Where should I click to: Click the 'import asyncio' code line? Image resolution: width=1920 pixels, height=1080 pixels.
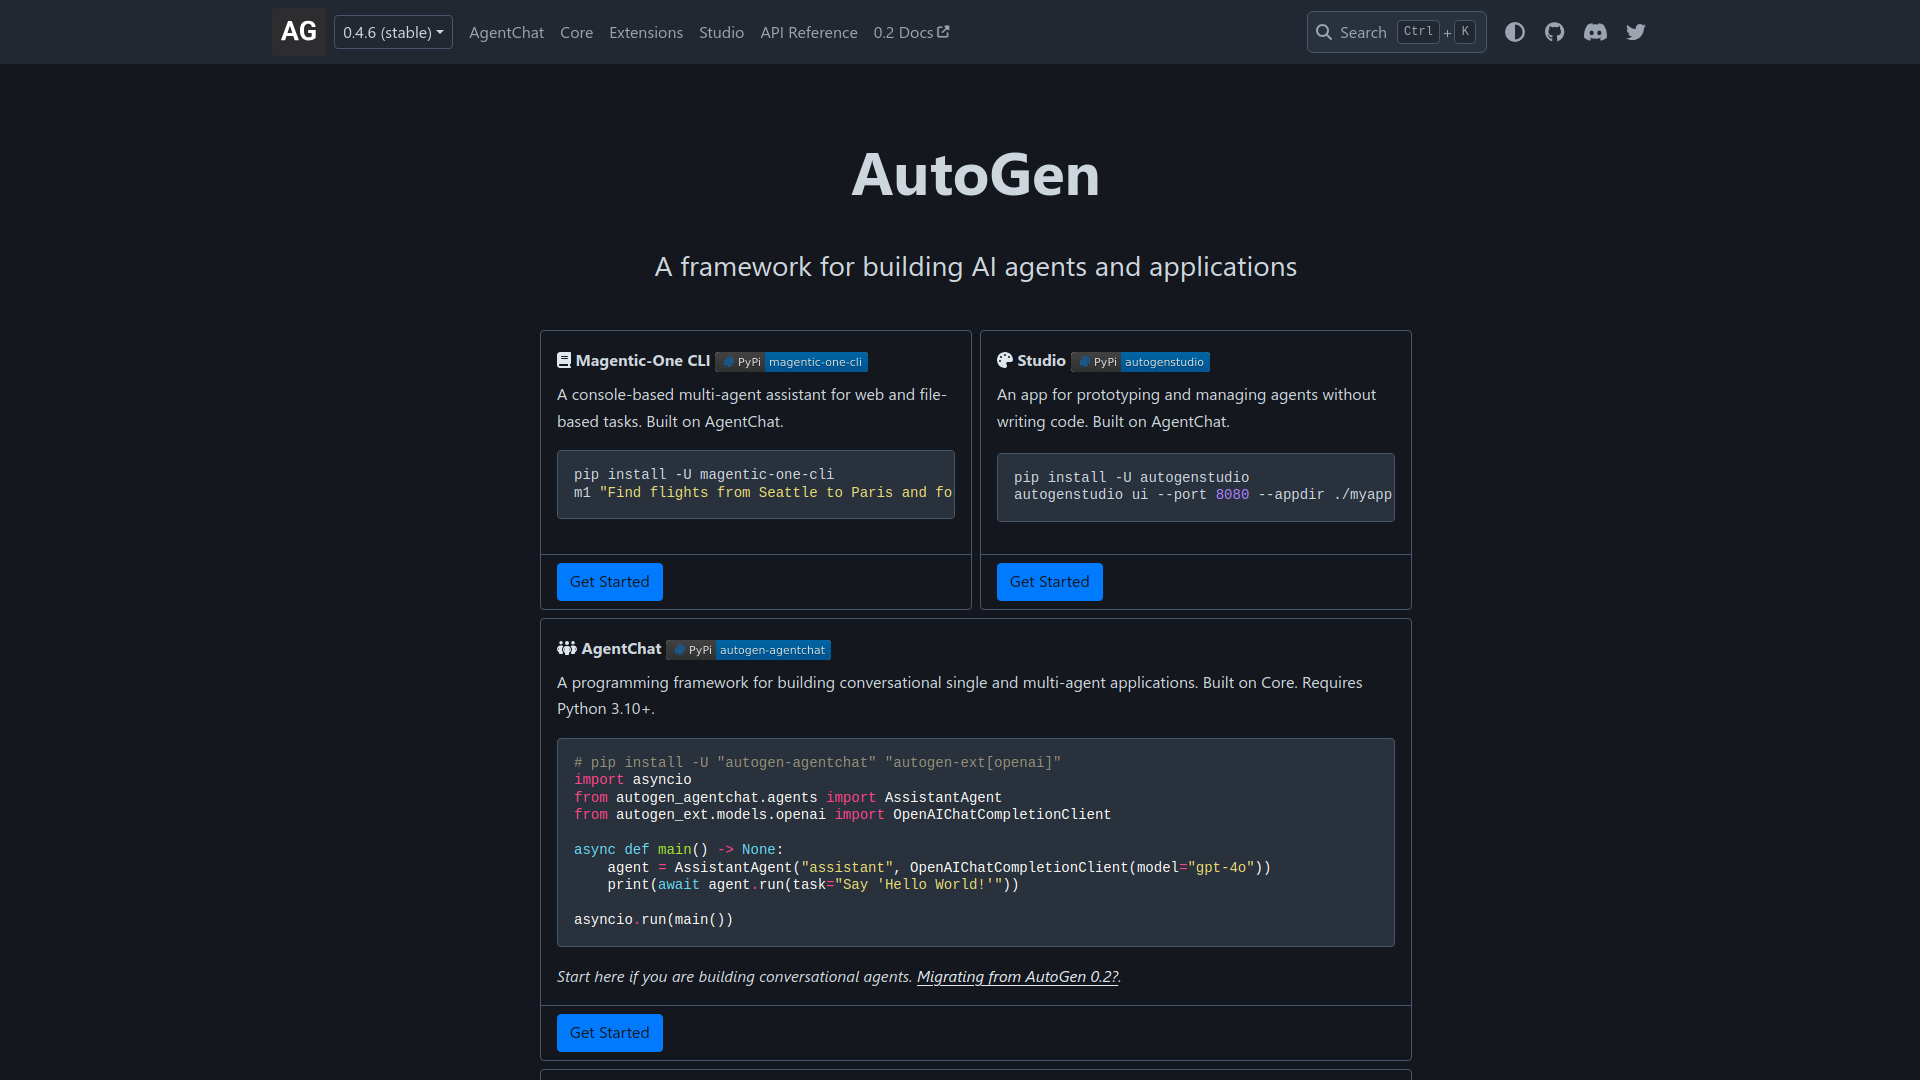[x=632, y=780]
